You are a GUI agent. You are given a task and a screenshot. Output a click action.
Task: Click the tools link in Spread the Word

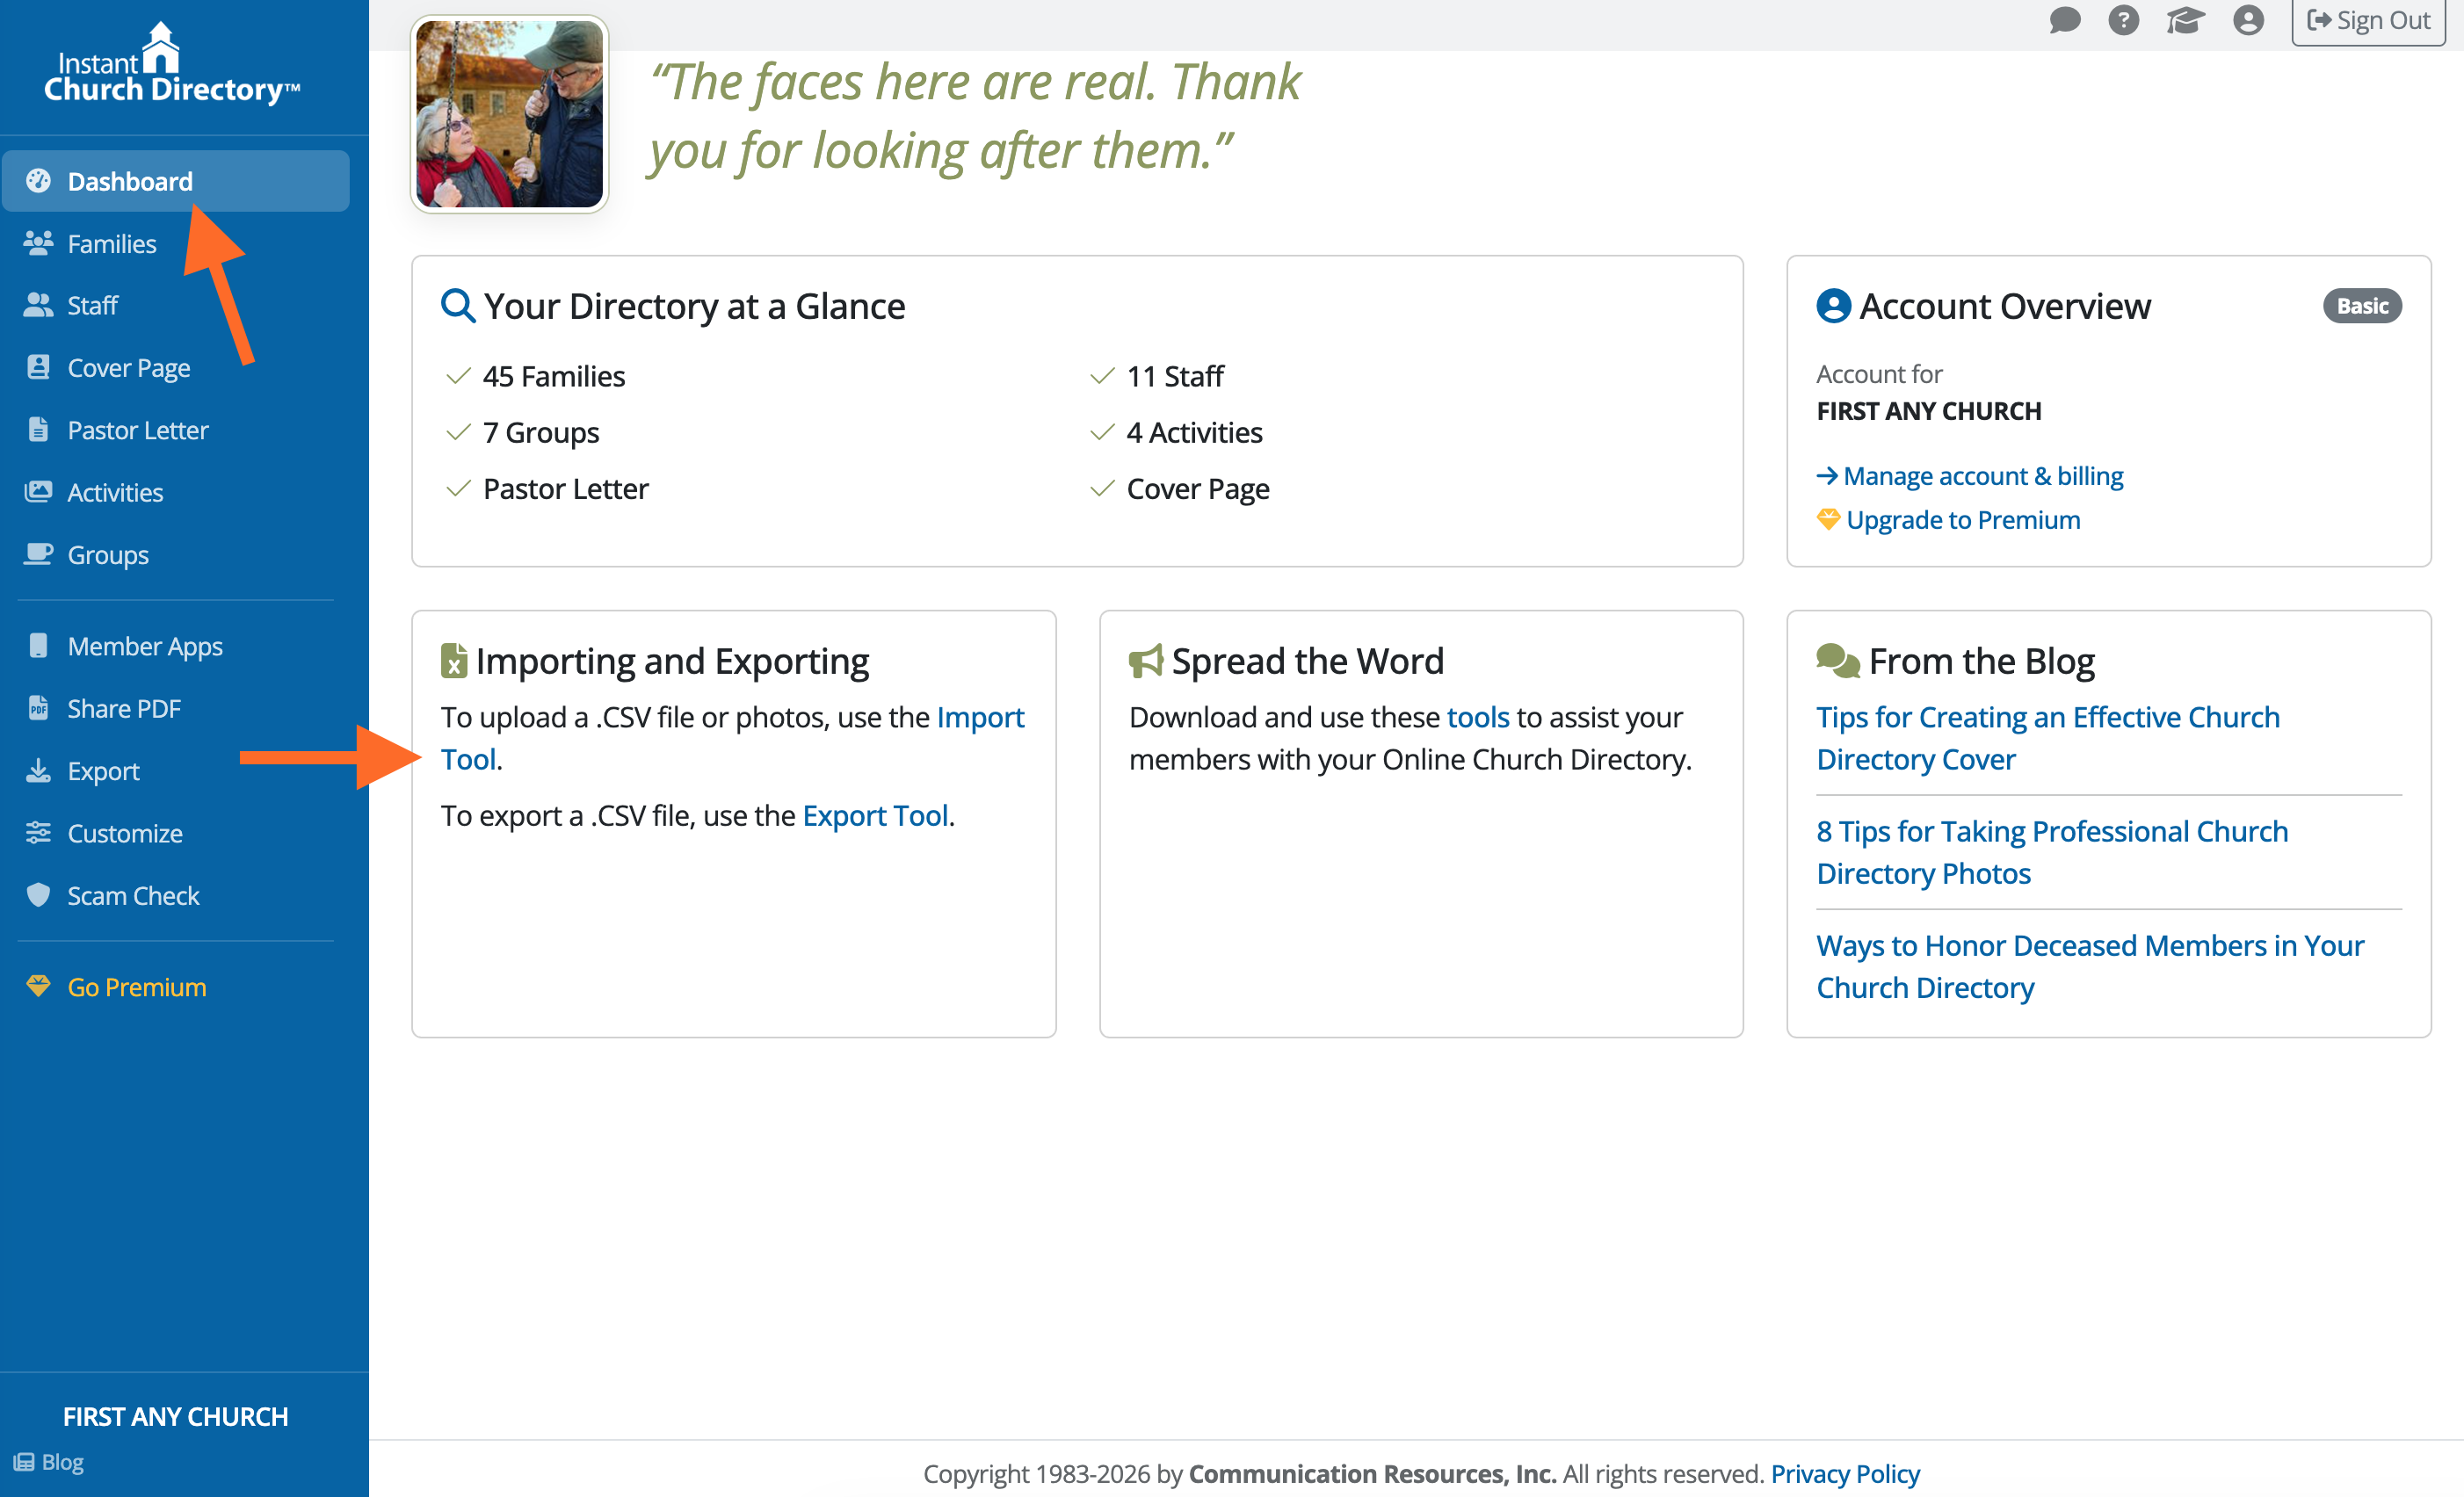[x=1477, y=717]
